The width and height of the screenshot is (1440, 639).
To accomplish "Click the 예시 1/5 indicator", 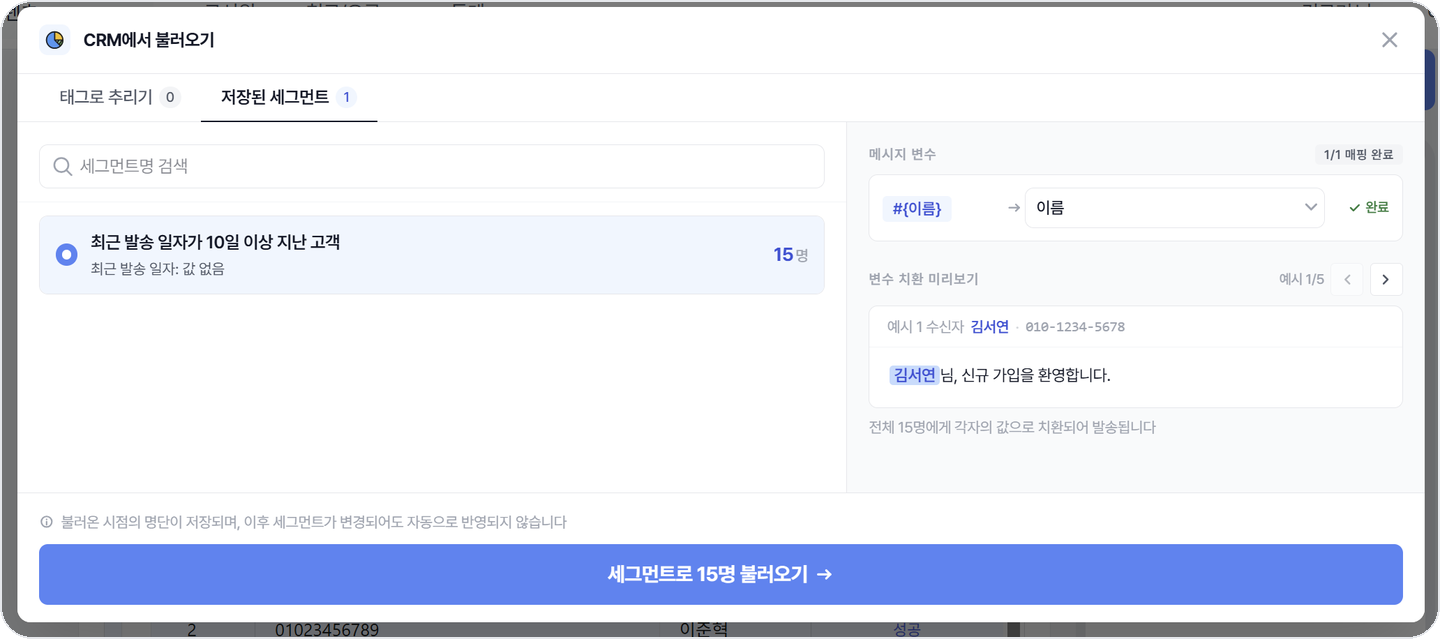I will [x=1301, y=280].
